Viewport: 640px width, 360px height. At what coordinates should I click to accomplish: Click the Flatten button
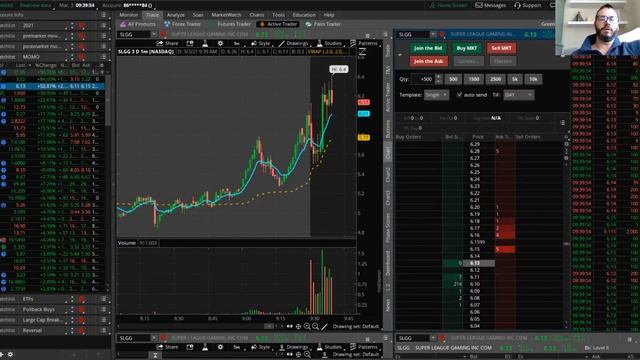coord(503,61)
